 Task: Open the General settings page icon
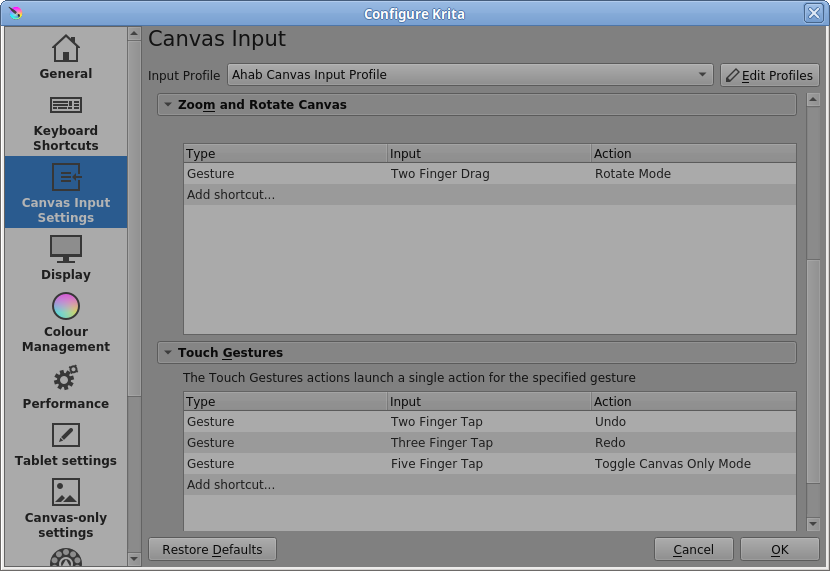pyautogui.click(x=66, y=49)
